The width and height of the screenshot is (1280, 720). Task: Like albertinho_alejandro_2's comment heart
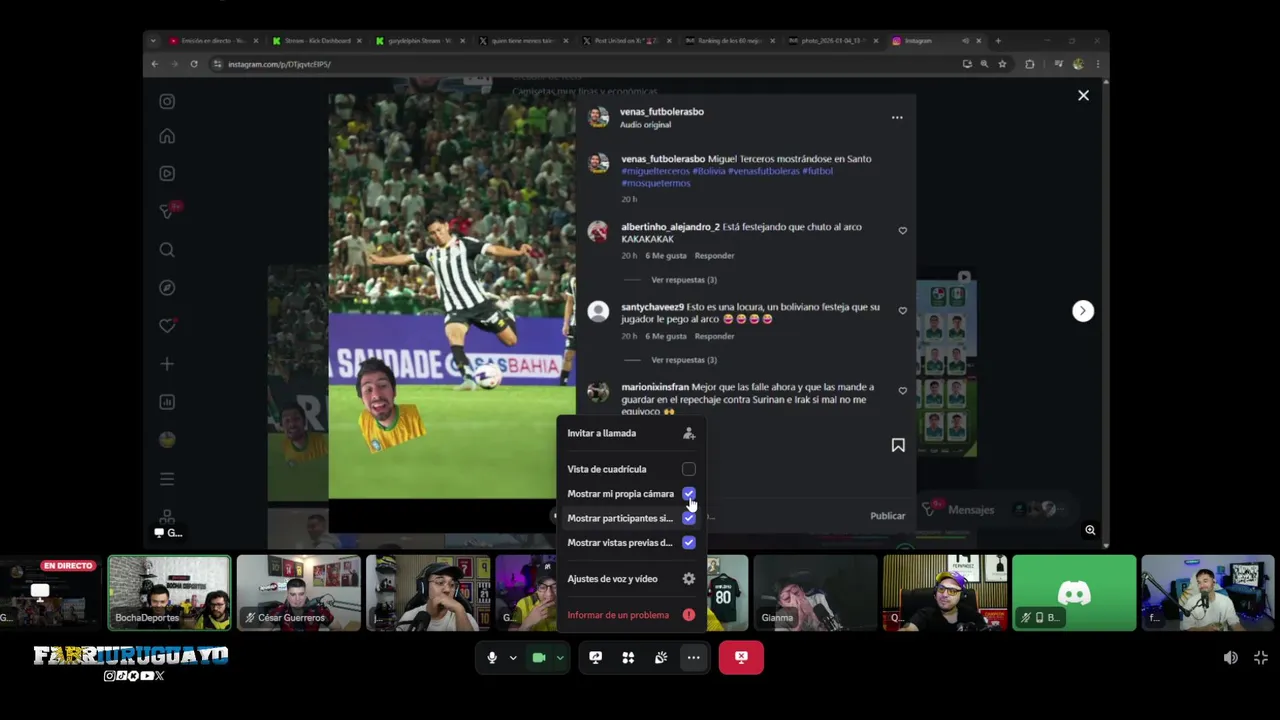tap(902, 231)
